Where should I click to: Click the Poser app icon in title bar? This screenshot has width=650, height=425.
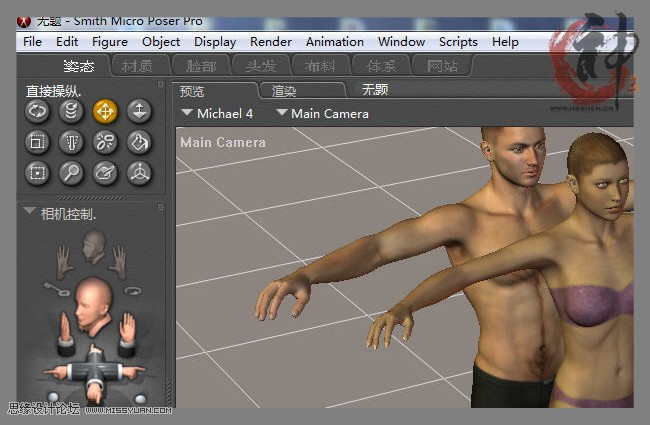coord(24,22)
